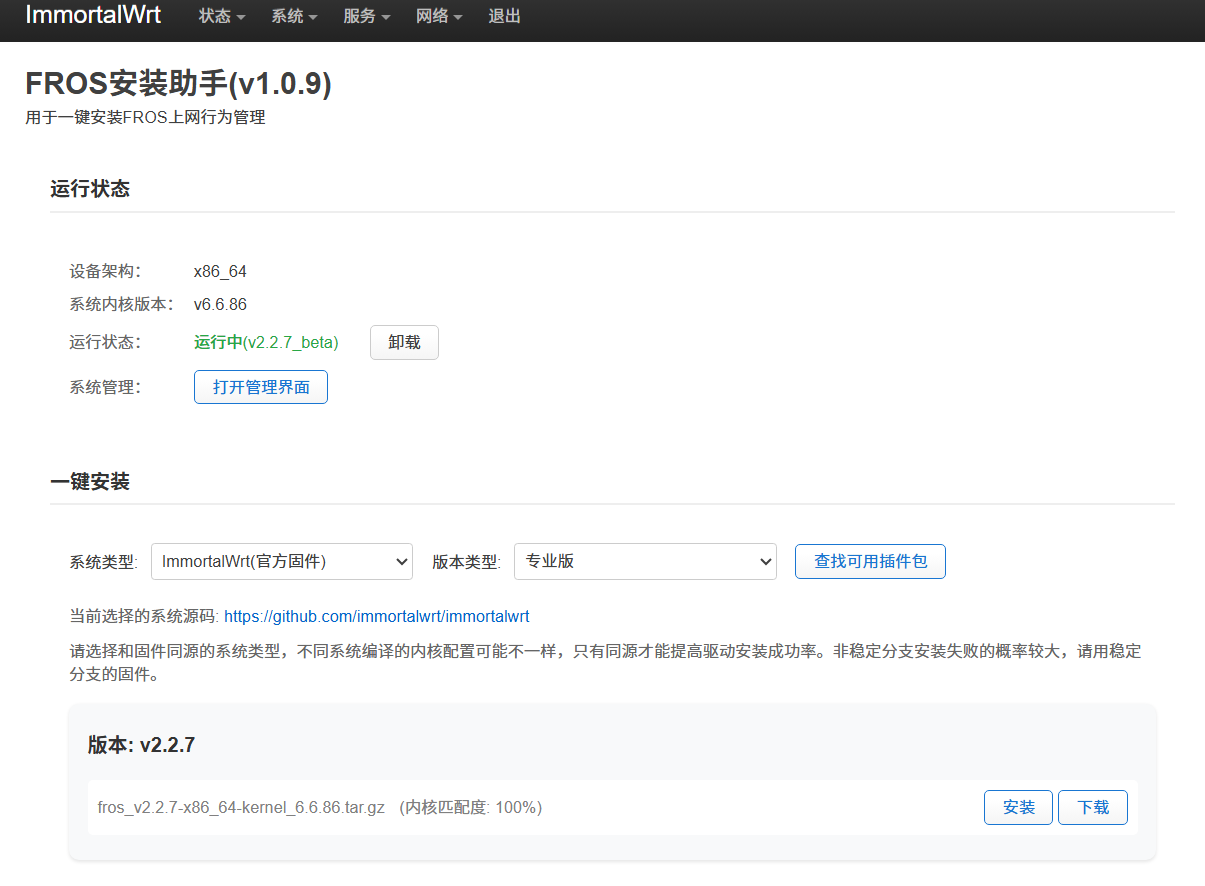Click the filename fros_v2.2.7-x86_64-kernel_6.6.86.tar.gz
Viewport: 1205px width, 886px height.
click(x=241, y=807)
